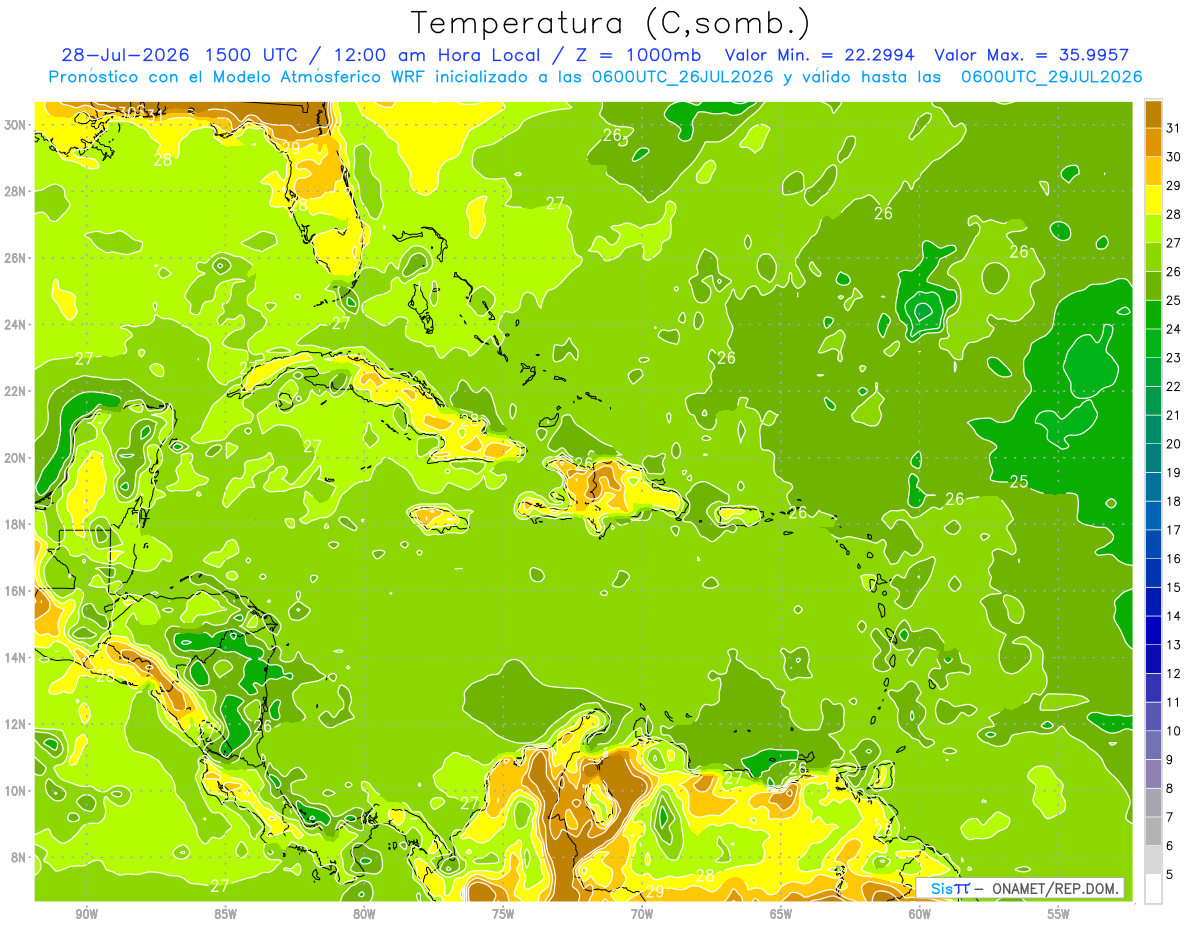This screenshot has height=927, width=1200.
Task: Click the color scale label "13"
Action: pyautogui.click(x=1174, y=645)
